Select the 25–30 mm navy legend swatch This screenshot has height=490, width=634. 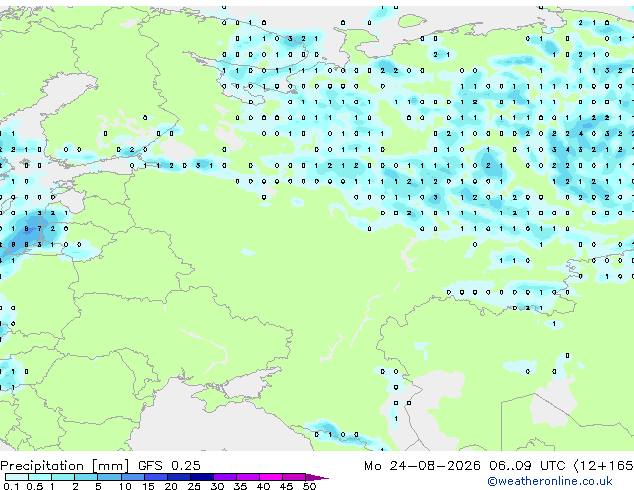201,477
